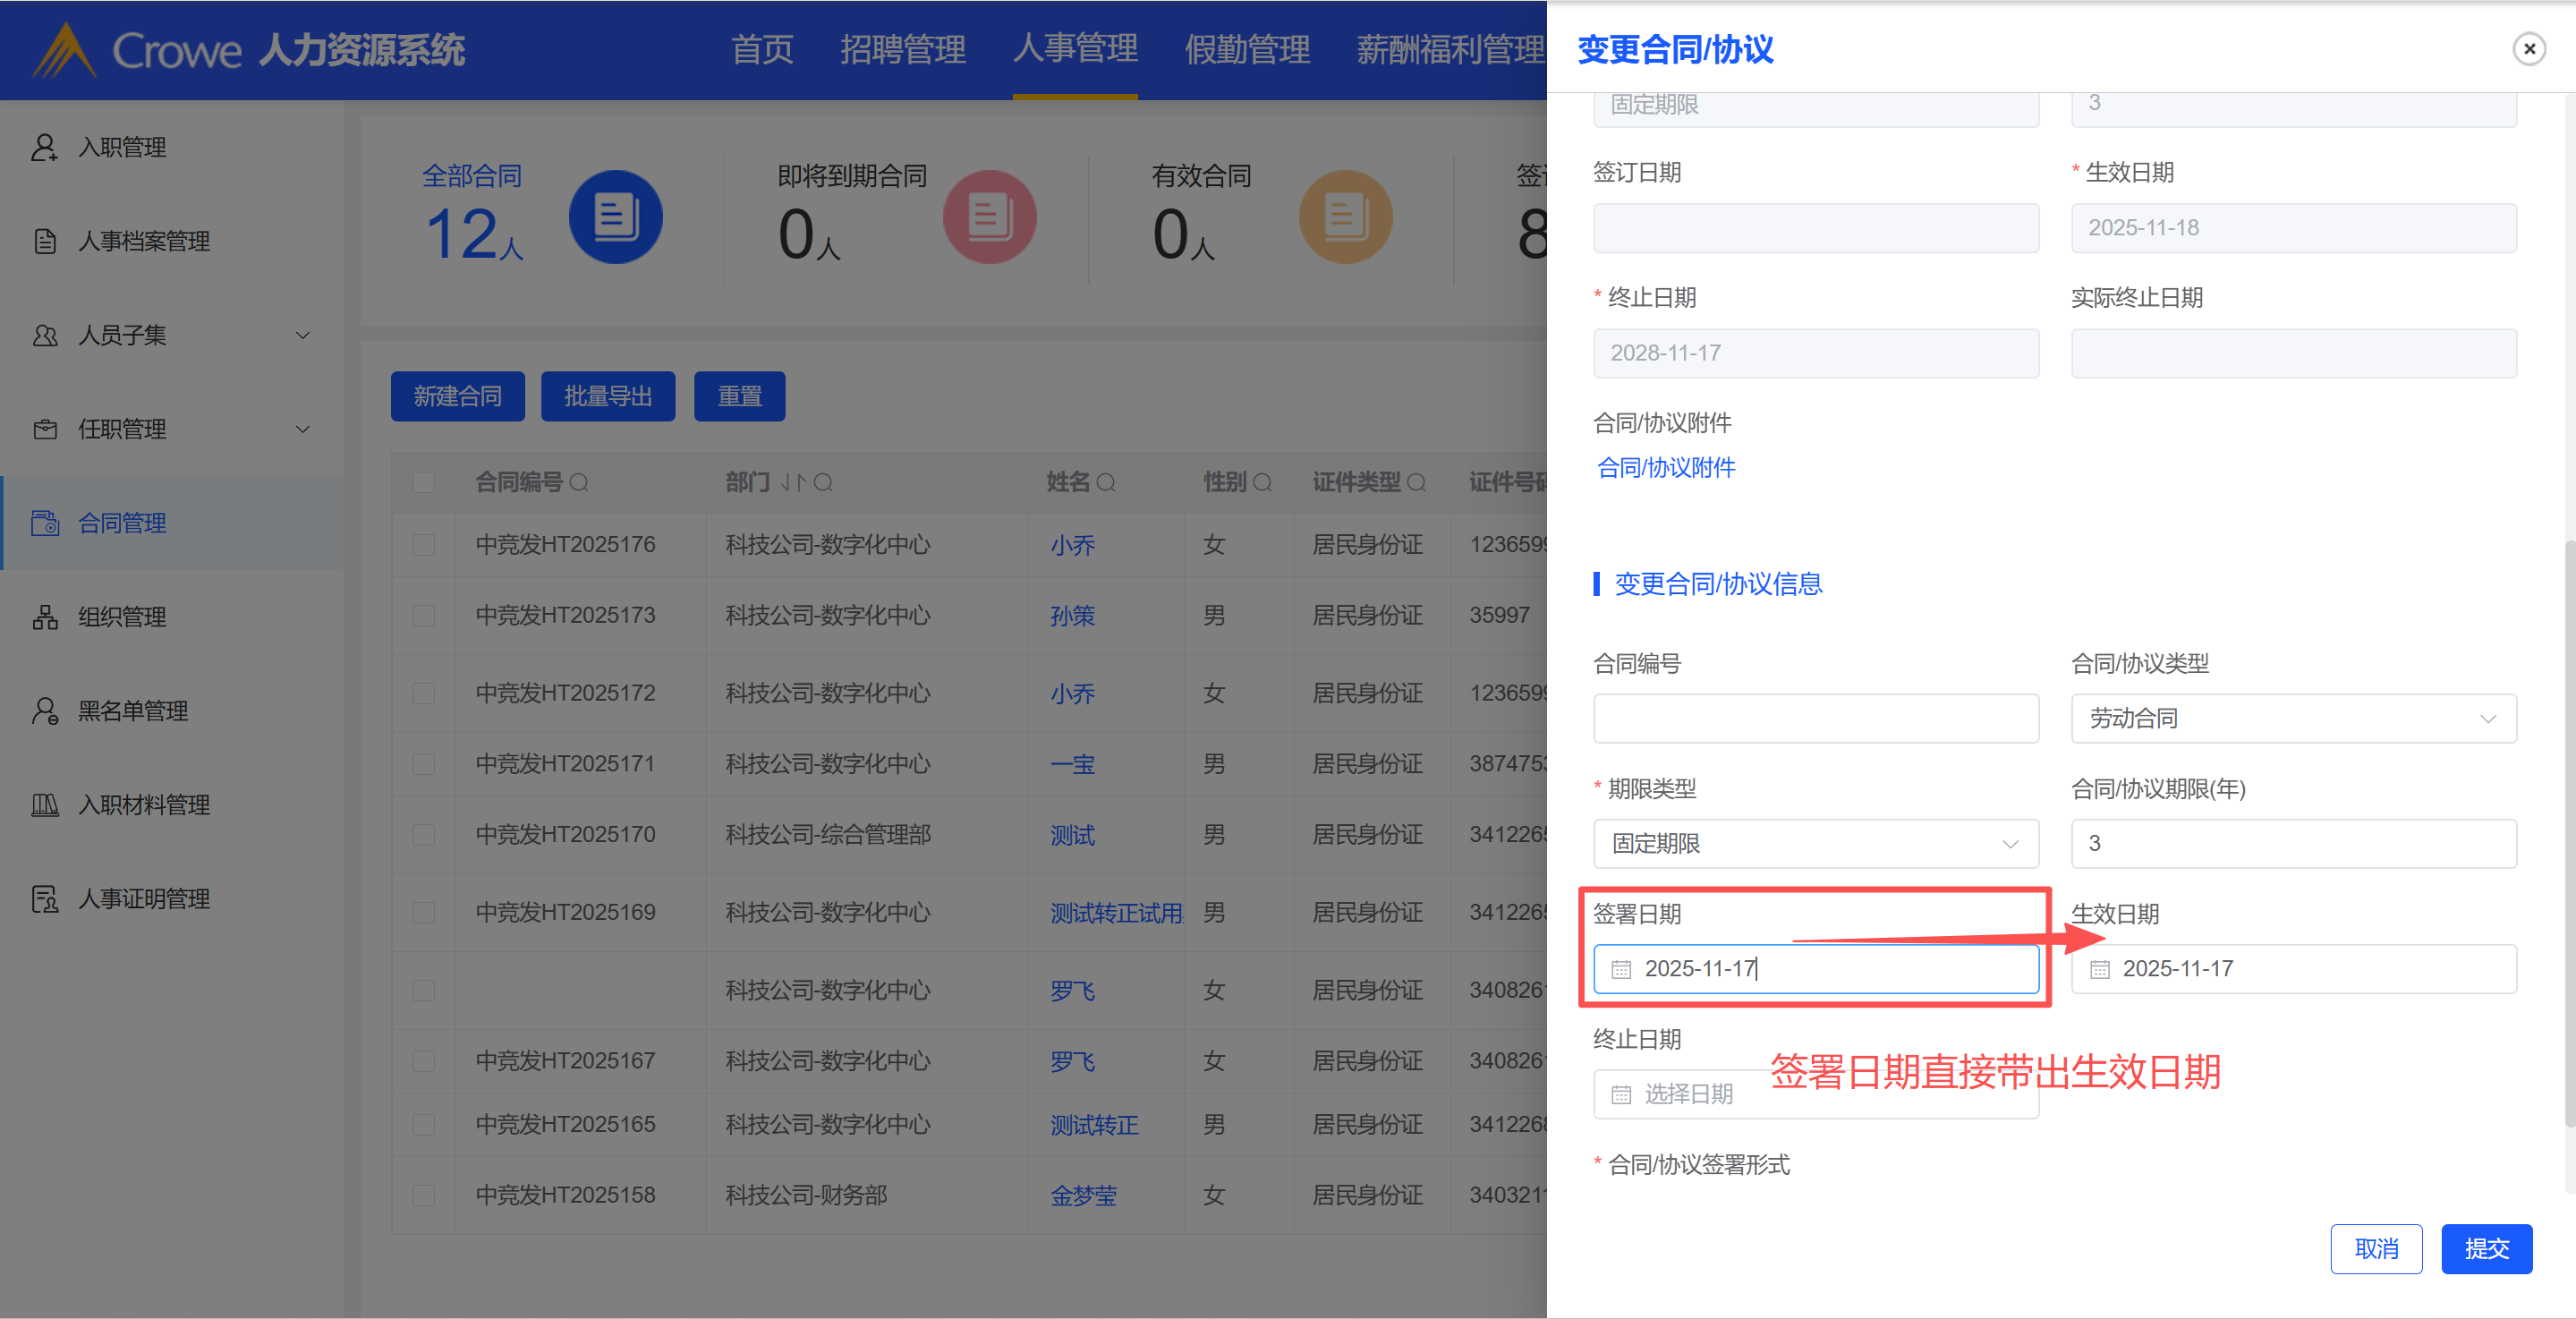Click the 入职管理 sidebar icon
The height and width of the screenshot is (1319, 2576).
[x=44, y=148]
